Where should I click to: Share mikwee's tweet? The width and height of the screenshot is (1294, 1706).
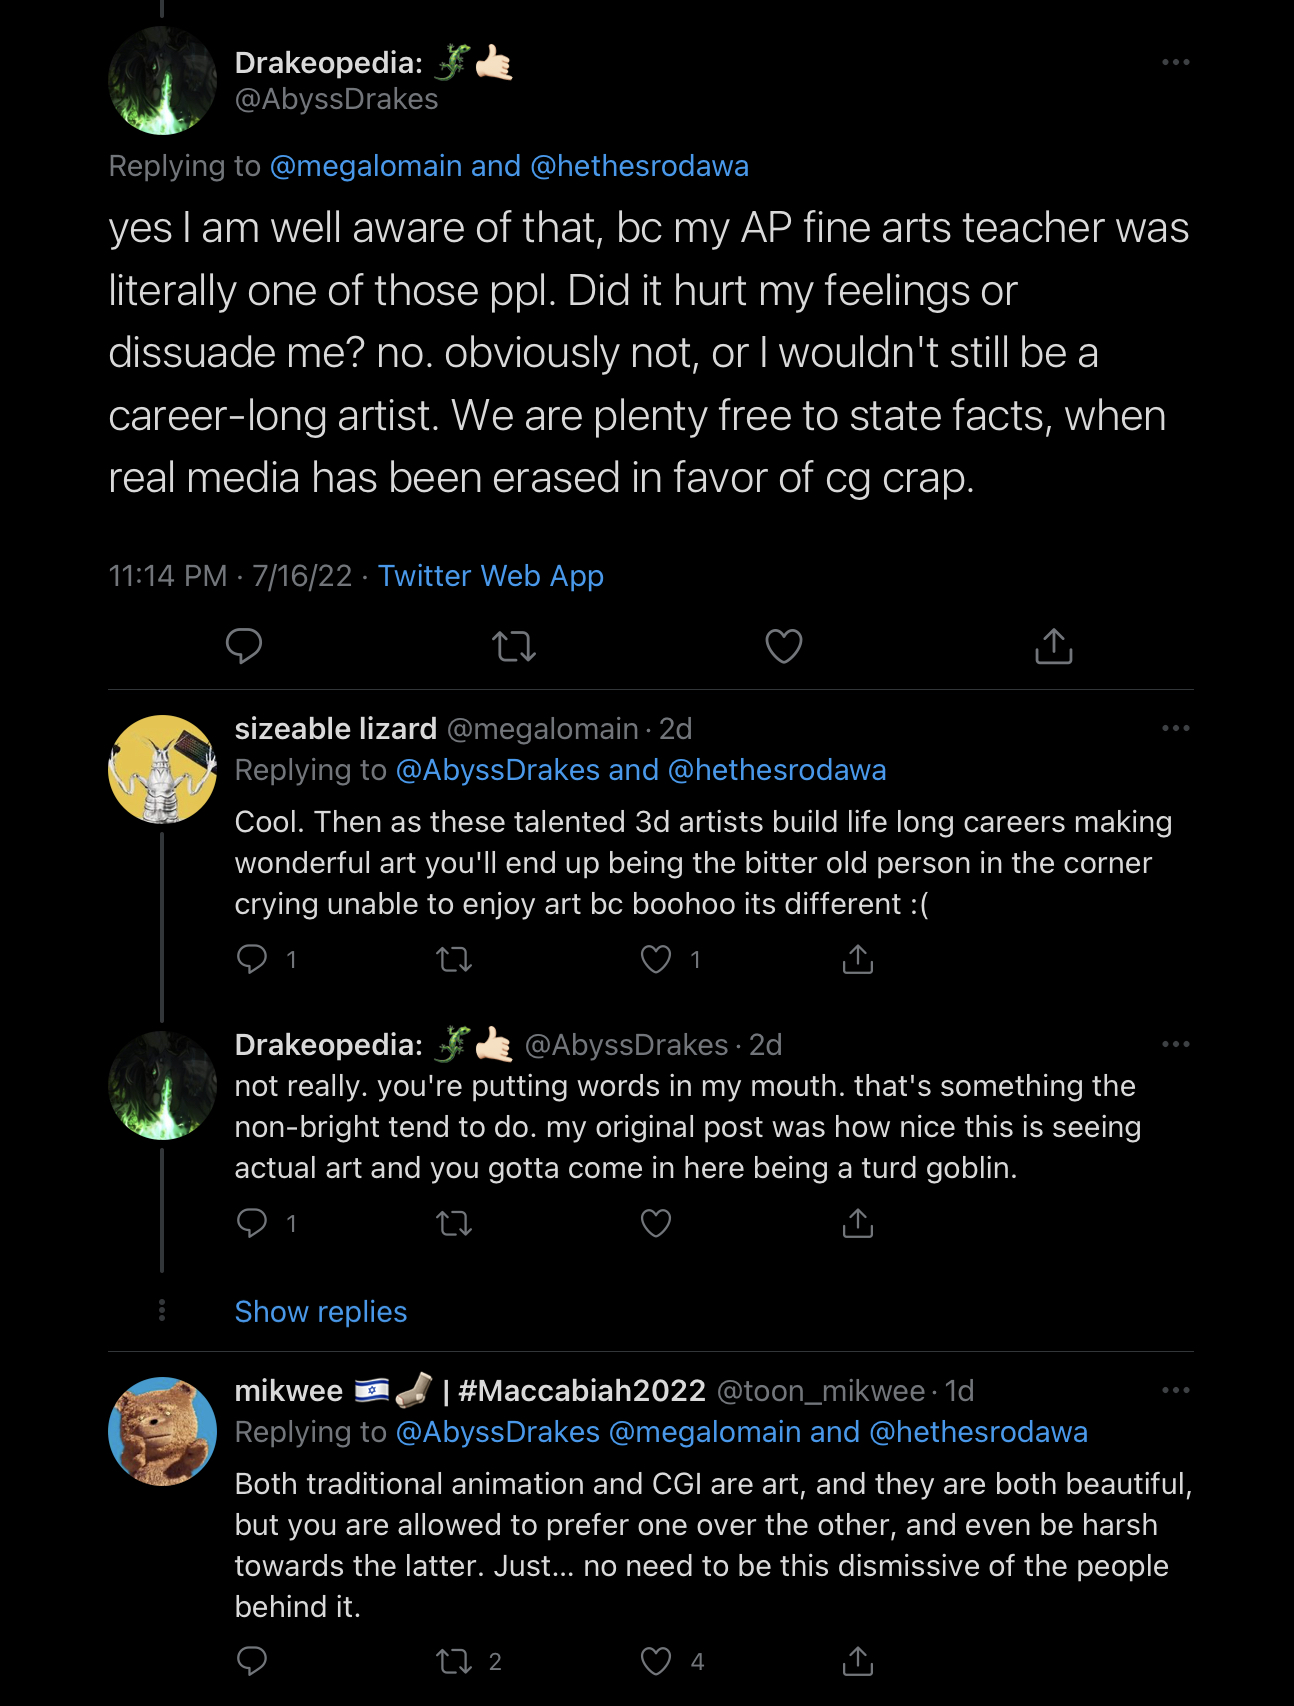[858, 1662]
